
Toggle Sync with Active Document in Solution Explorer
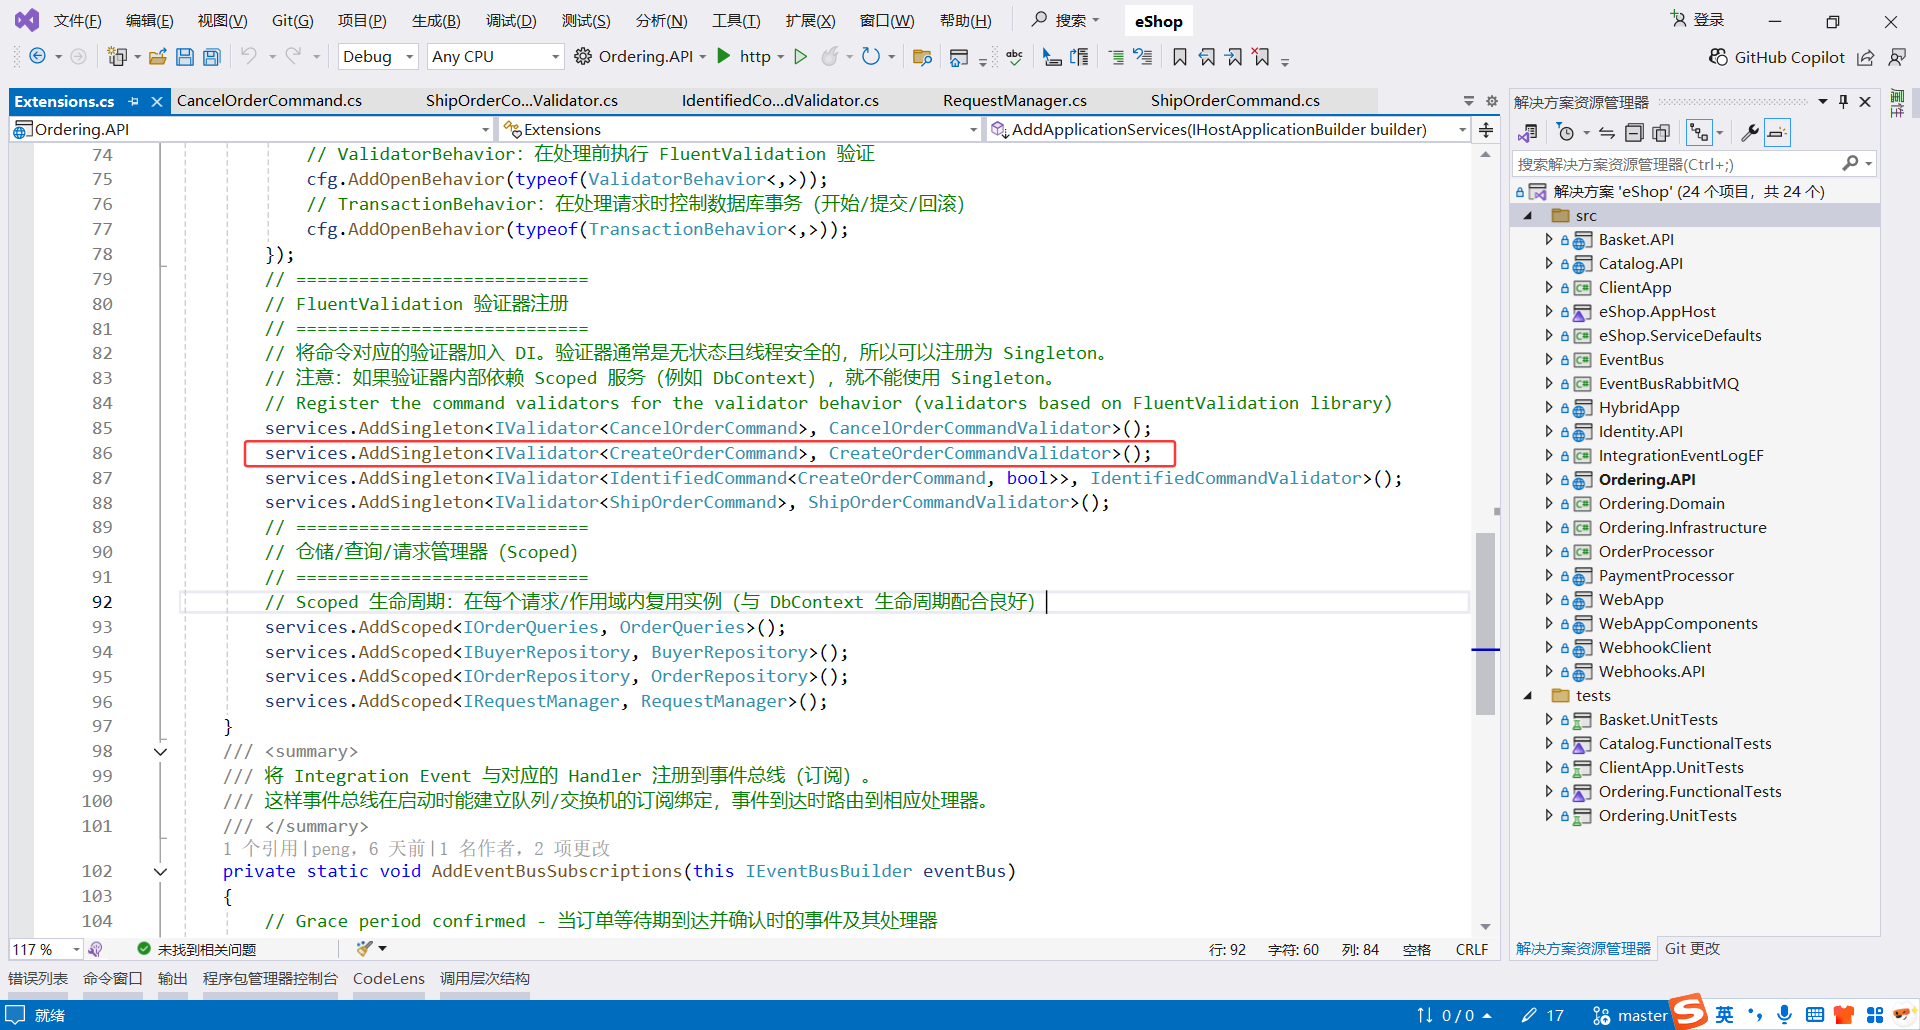(1605, 132)
